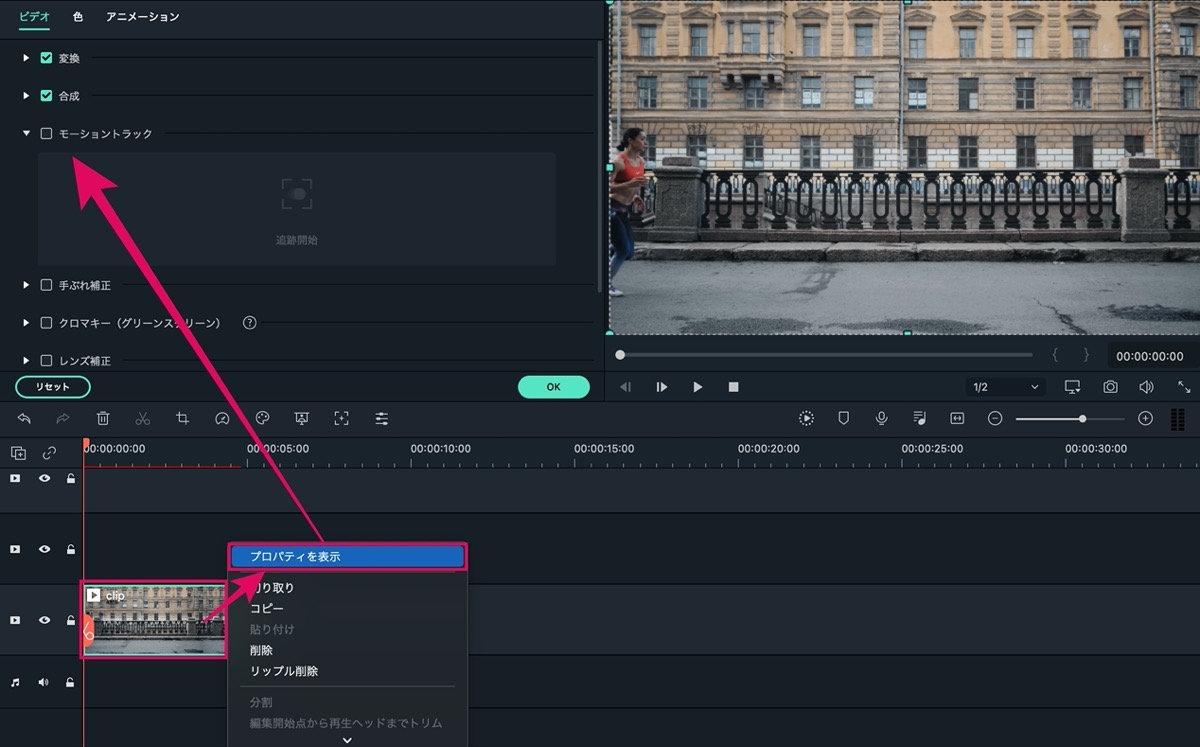Screen dimensions: 1200x747
Task: Enable the クロマキー checkbox
Action: pyautogui.click(x=46, y=323)
